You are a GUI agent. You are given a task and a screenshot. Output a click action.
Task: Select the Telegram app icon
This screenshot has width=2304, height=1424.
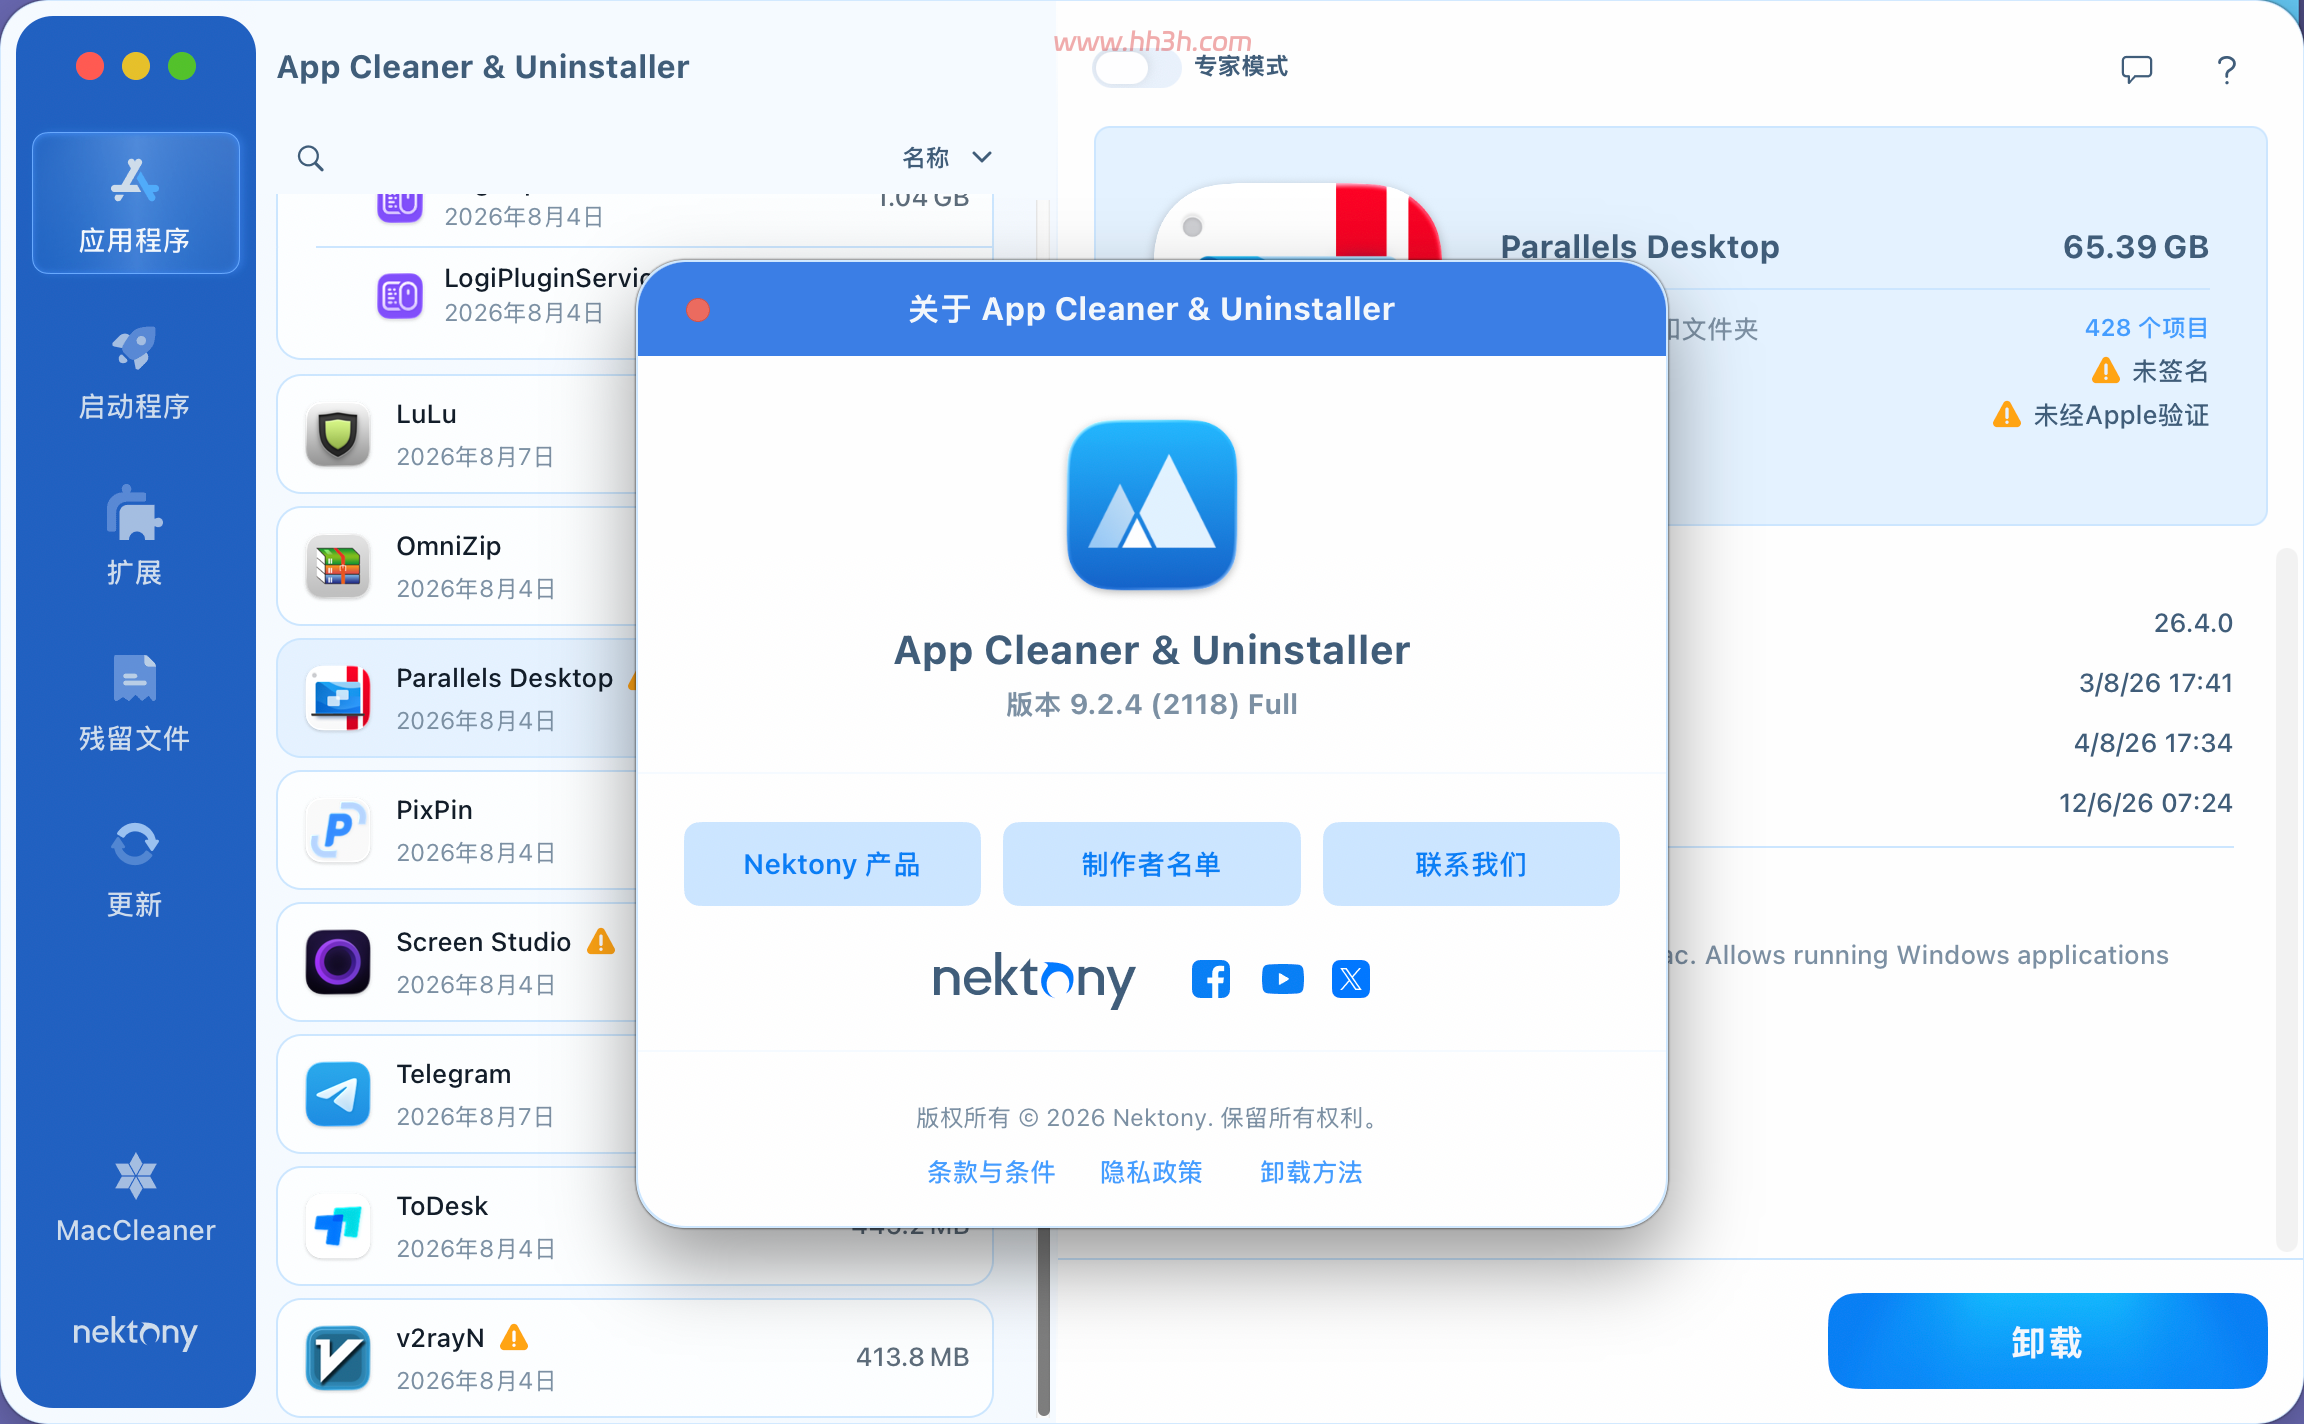(338, 1095)
